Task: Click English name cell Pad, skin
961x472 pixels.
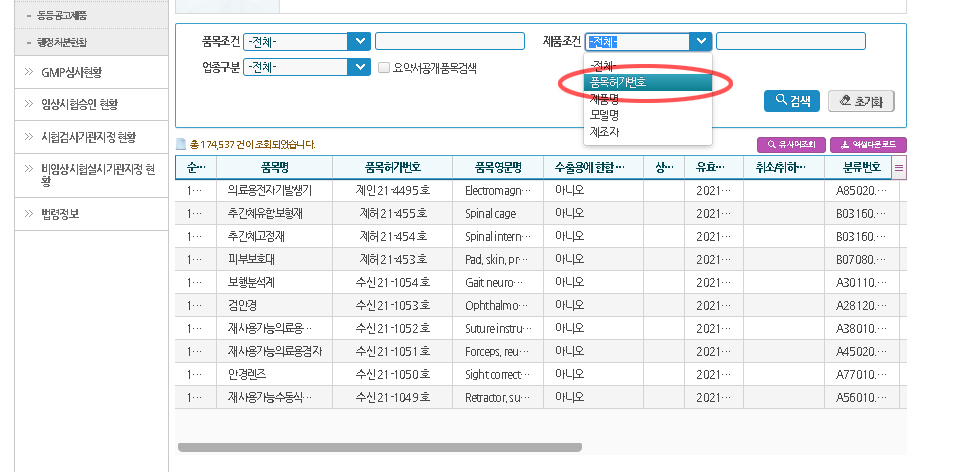Action: click(x=497, y=259)
